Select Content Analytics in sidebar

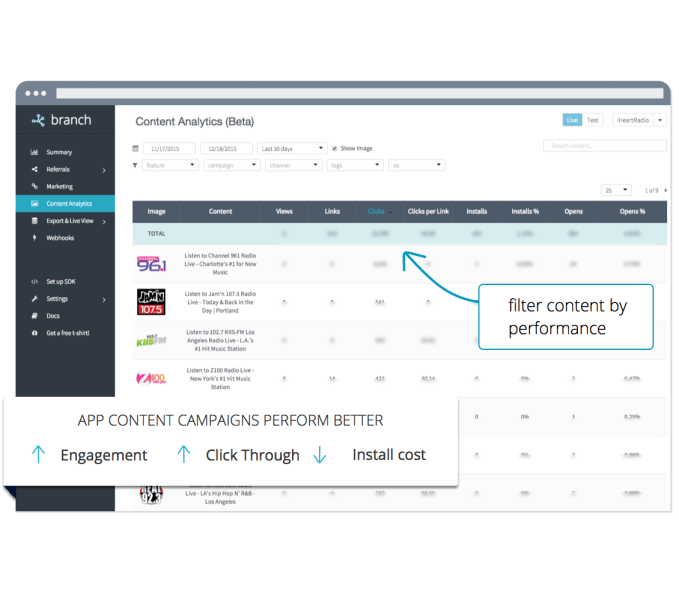point(65,204)
